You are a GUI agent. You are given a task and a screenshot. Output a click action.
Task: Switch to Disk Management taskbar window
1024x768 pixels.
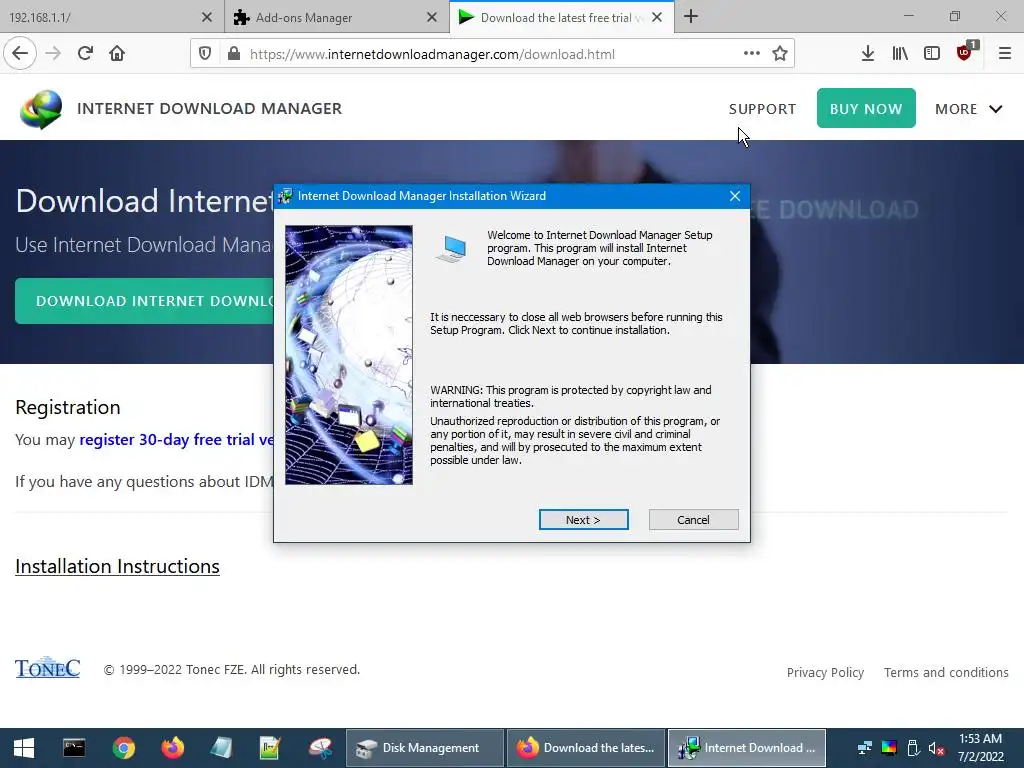coord(424,748)
